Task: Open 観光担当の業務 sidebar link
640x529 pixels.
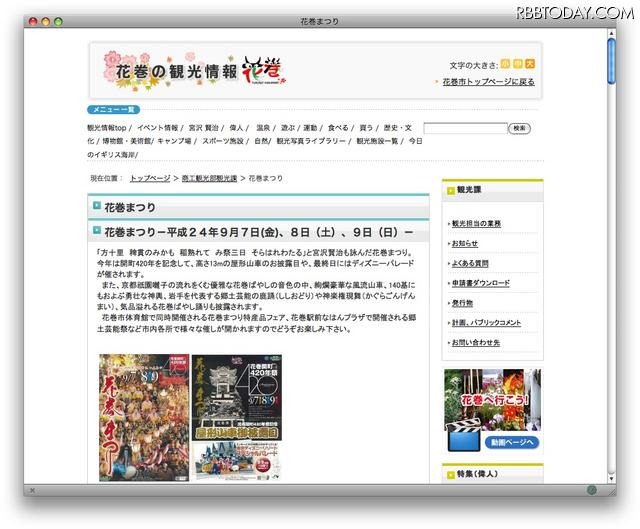Action: pos(476,224)
